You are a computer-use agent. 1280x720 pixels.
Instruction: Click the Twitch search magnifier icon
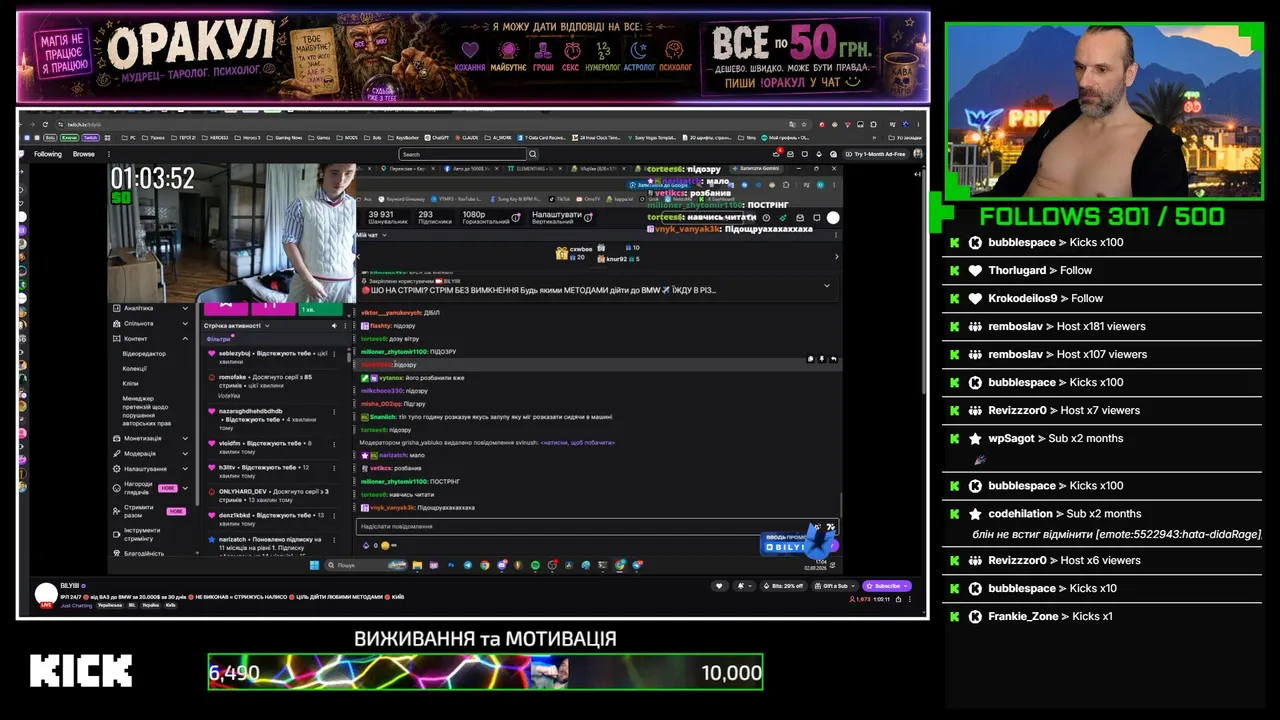point(533,154)
